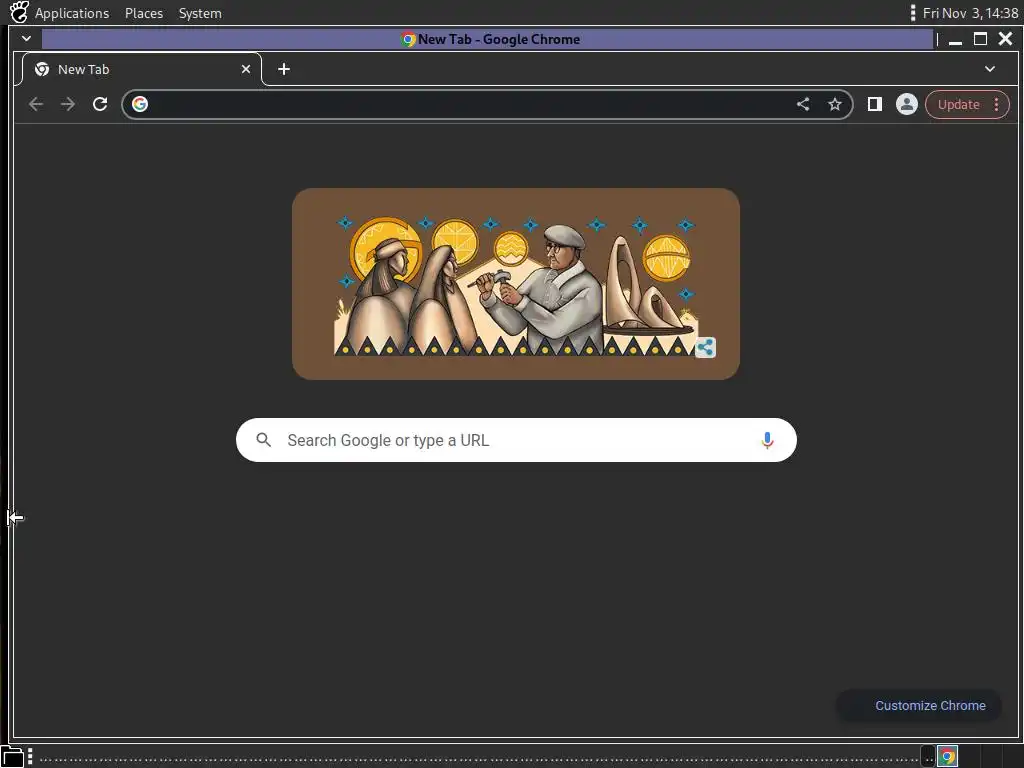The width and height of the screenshot is (1024, 768).
Task: Close the New Tab tab
Action: tap(246, 69)
